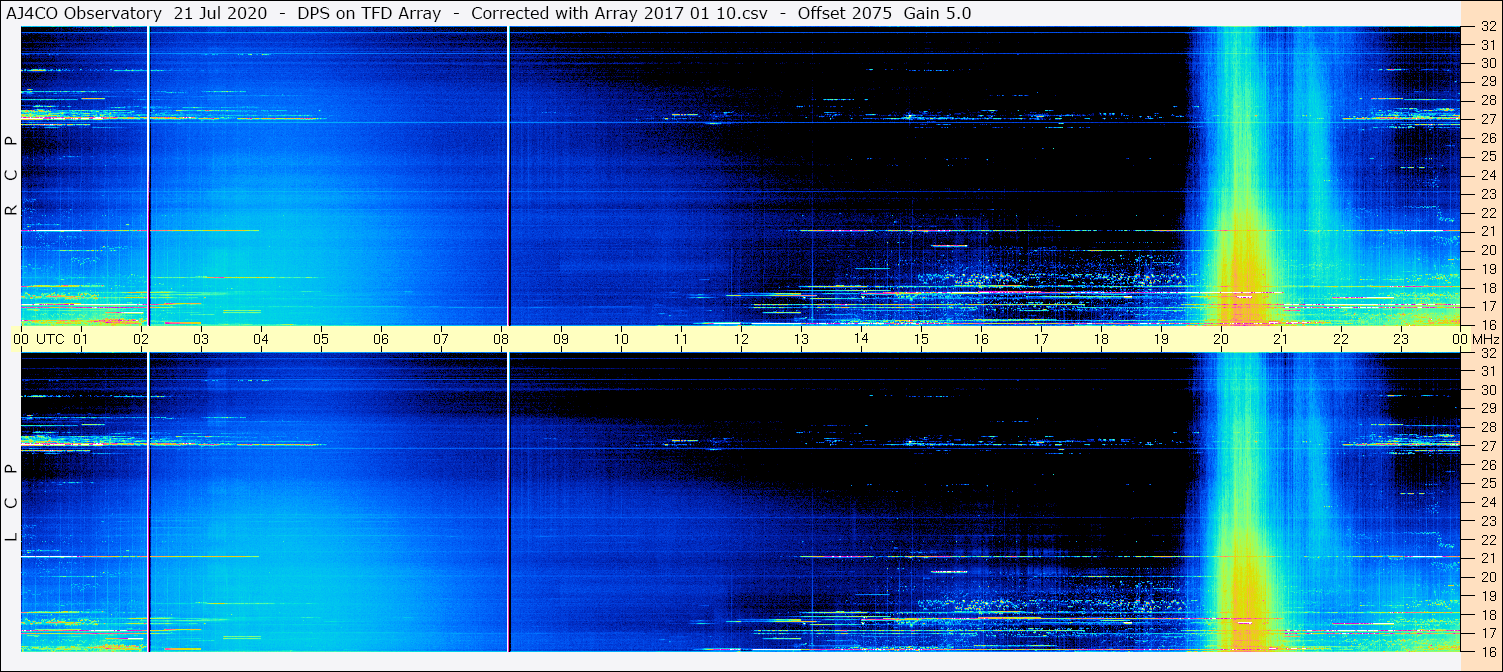1503x672 pixels.
Task: Click the 27 MHz label of the RCP panel
Action: pyautogui.click(x=1487, y=119)
